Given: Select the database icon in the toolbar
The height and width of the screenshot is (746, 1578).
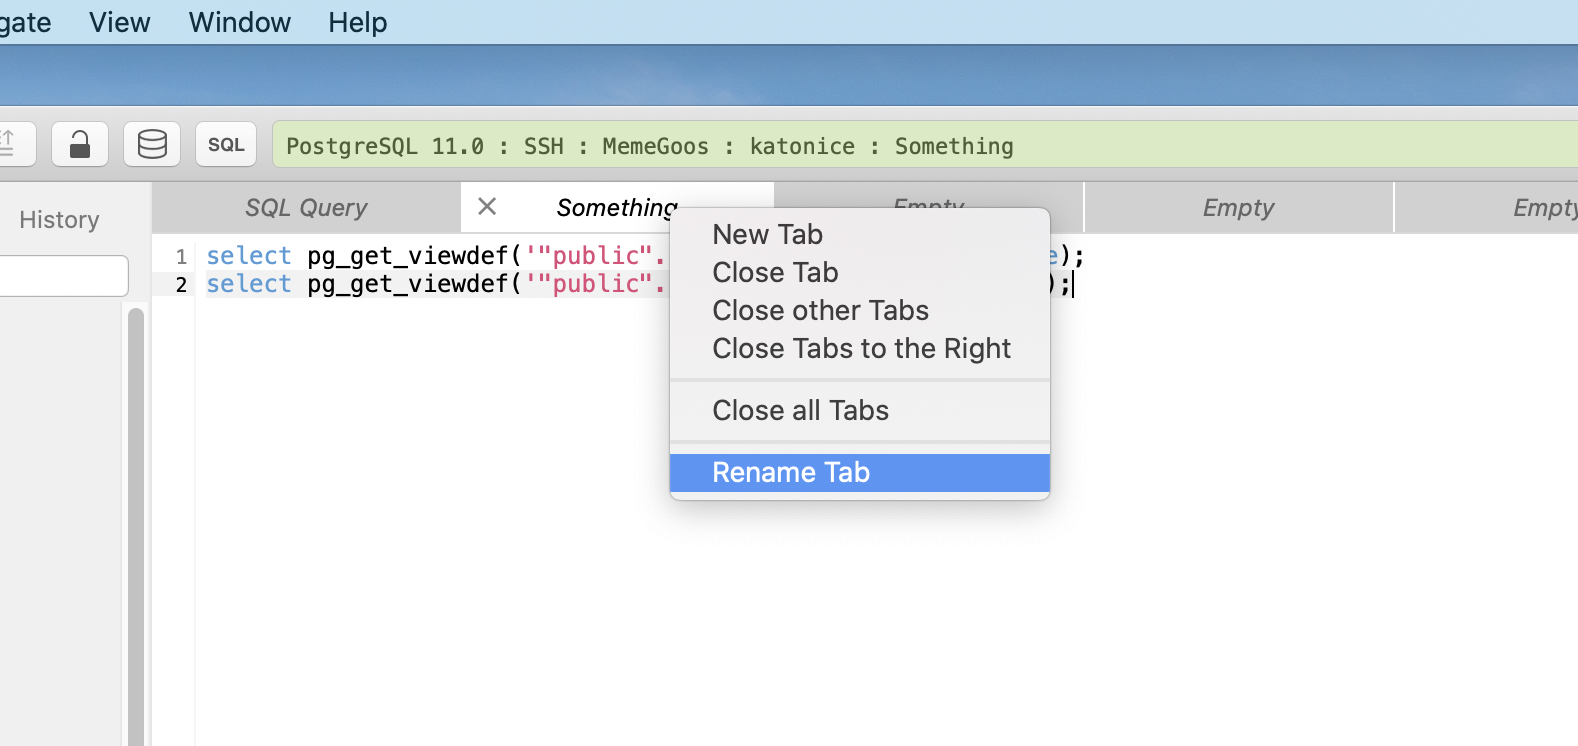Looking at the screenshot, I should [x=152, y=144].
